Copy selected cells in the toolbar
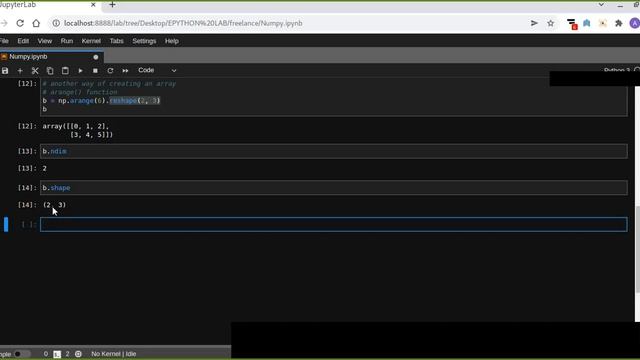This screenshot has height=360, width=640. pyautogui.click(x=50, y=71)
